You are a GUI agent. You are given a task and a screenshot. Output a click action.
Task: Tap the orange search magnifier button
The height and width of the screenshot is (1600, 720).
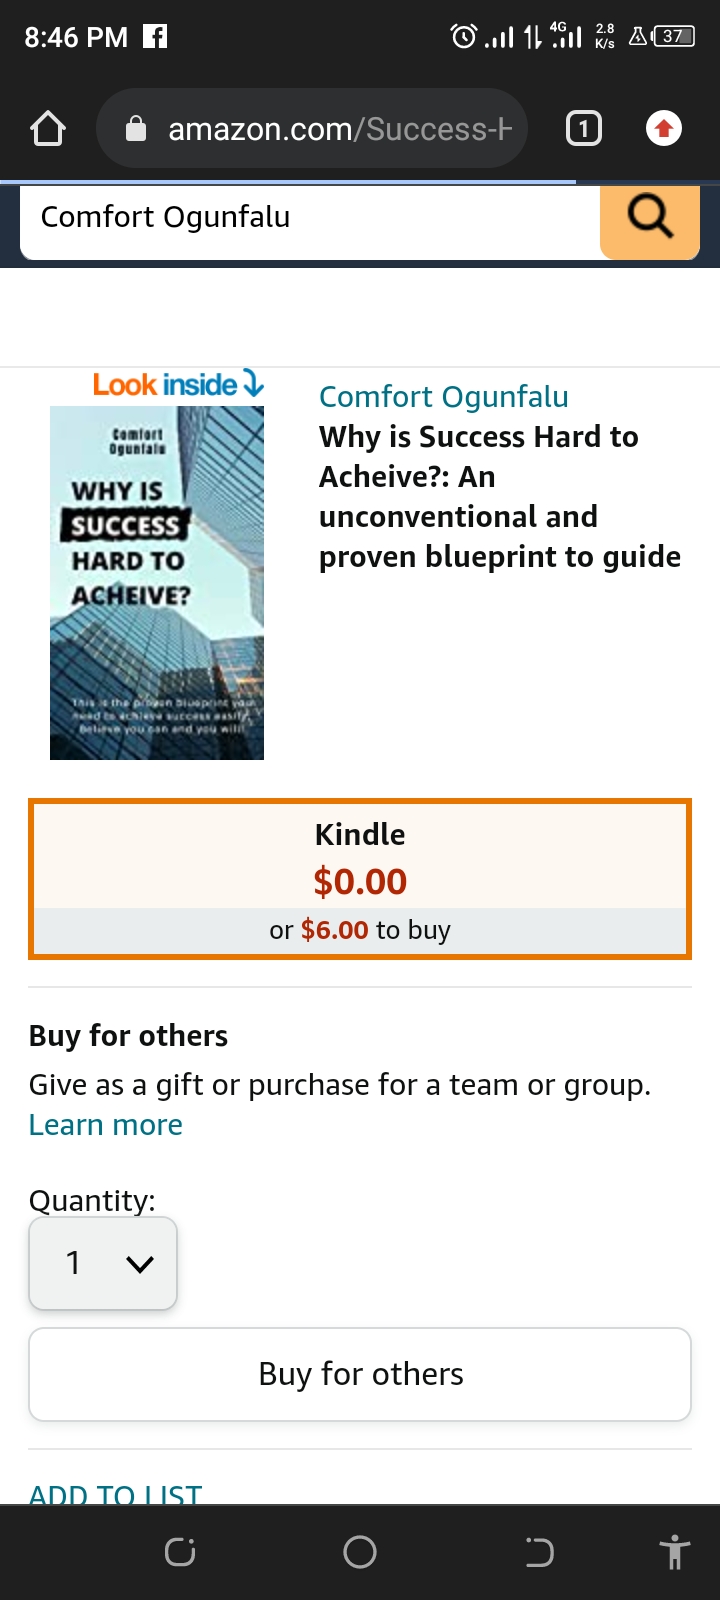[650, 216]
